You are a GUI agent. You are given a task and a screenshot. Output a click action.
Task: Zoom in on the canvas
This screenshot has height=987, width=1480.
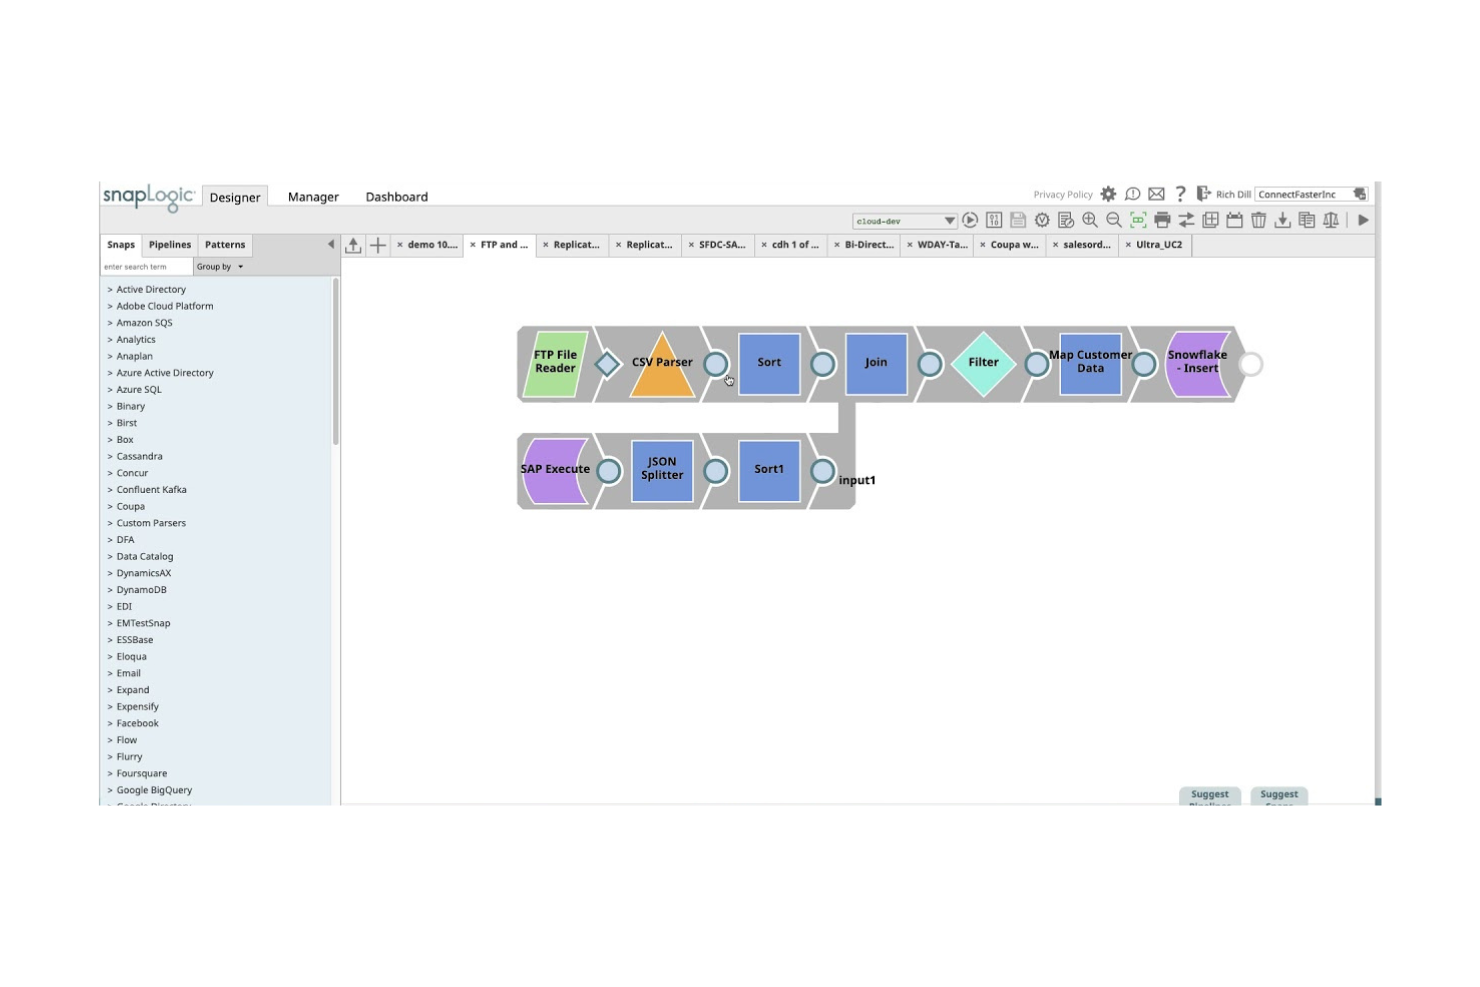(1090, 220)
